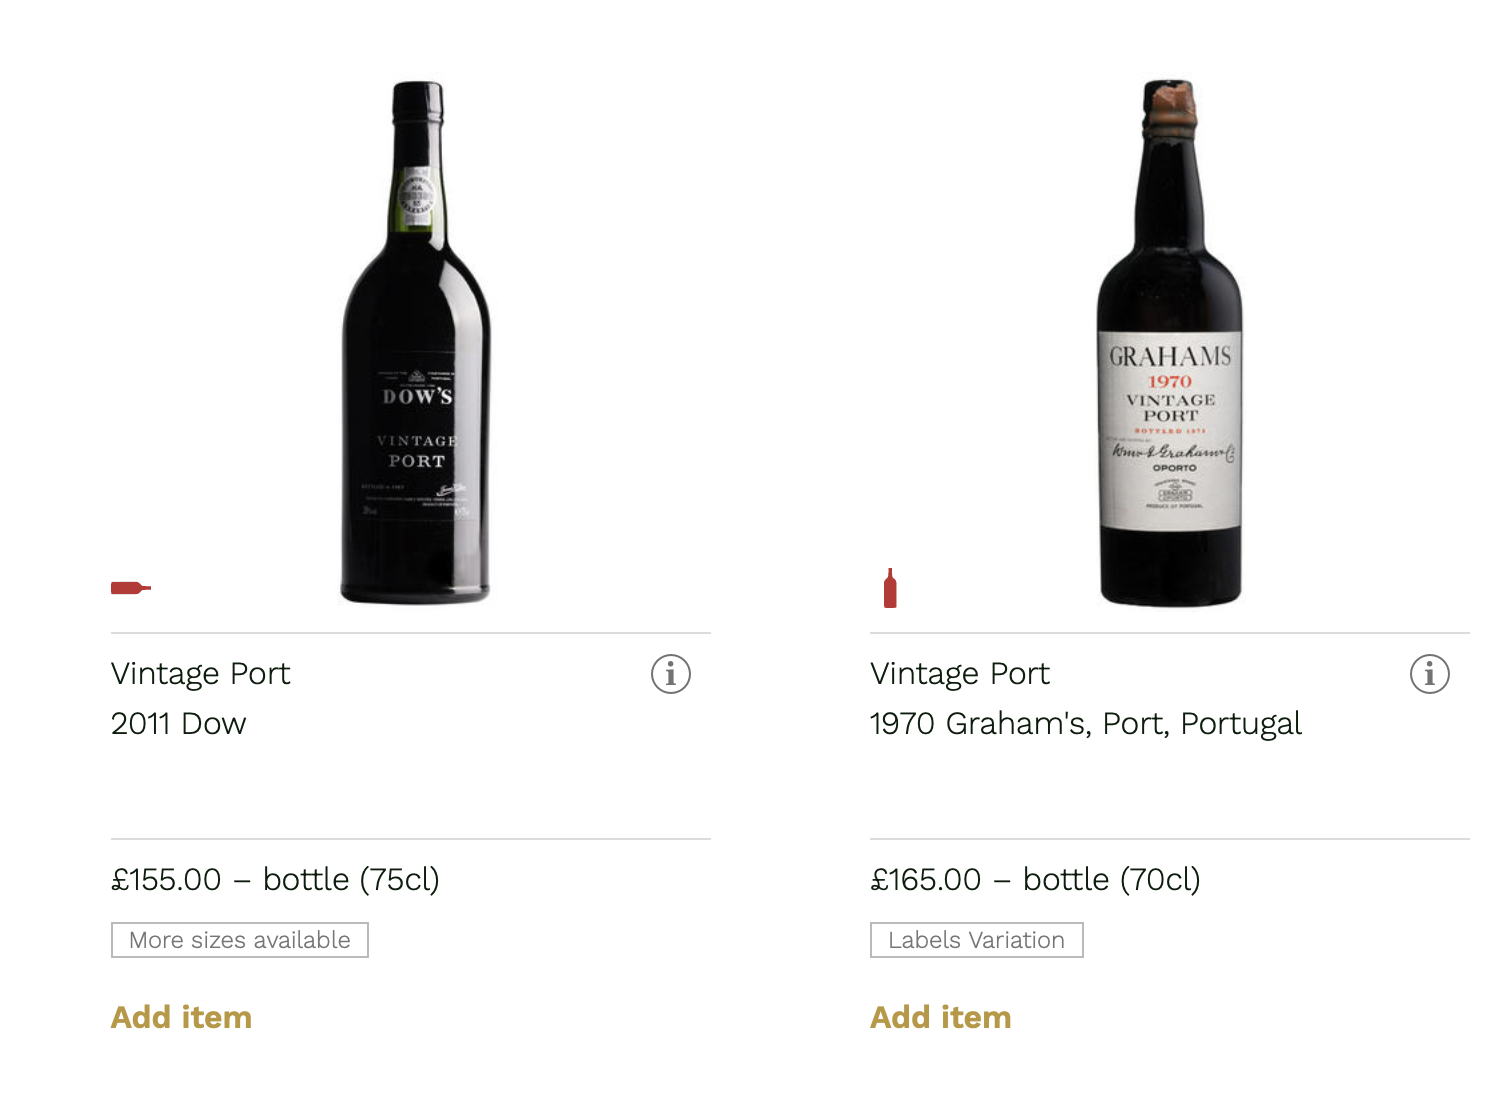
Task: Click the Labels Variation badge
Action: pyautogui.click(x=976, y=940)
